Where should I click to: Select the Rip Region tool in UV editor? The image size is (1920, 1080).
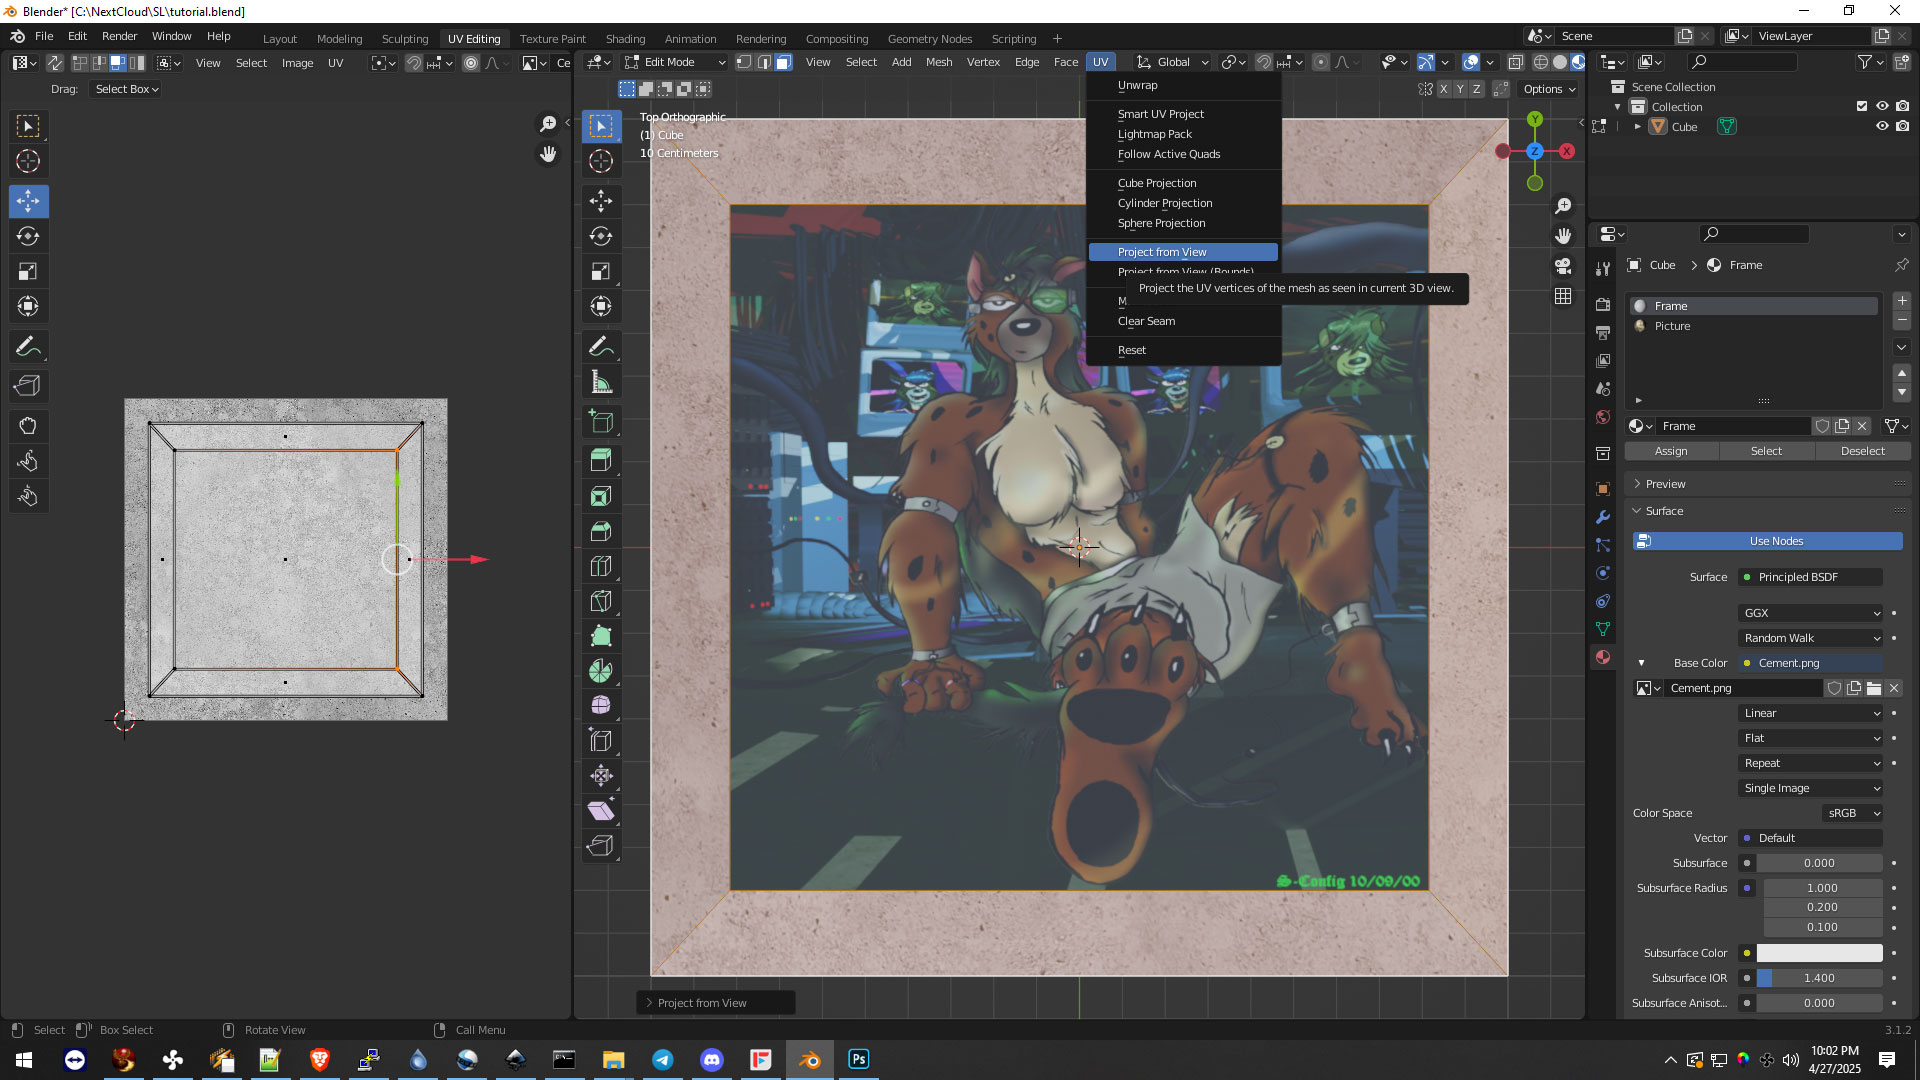(x=28, y=386)
